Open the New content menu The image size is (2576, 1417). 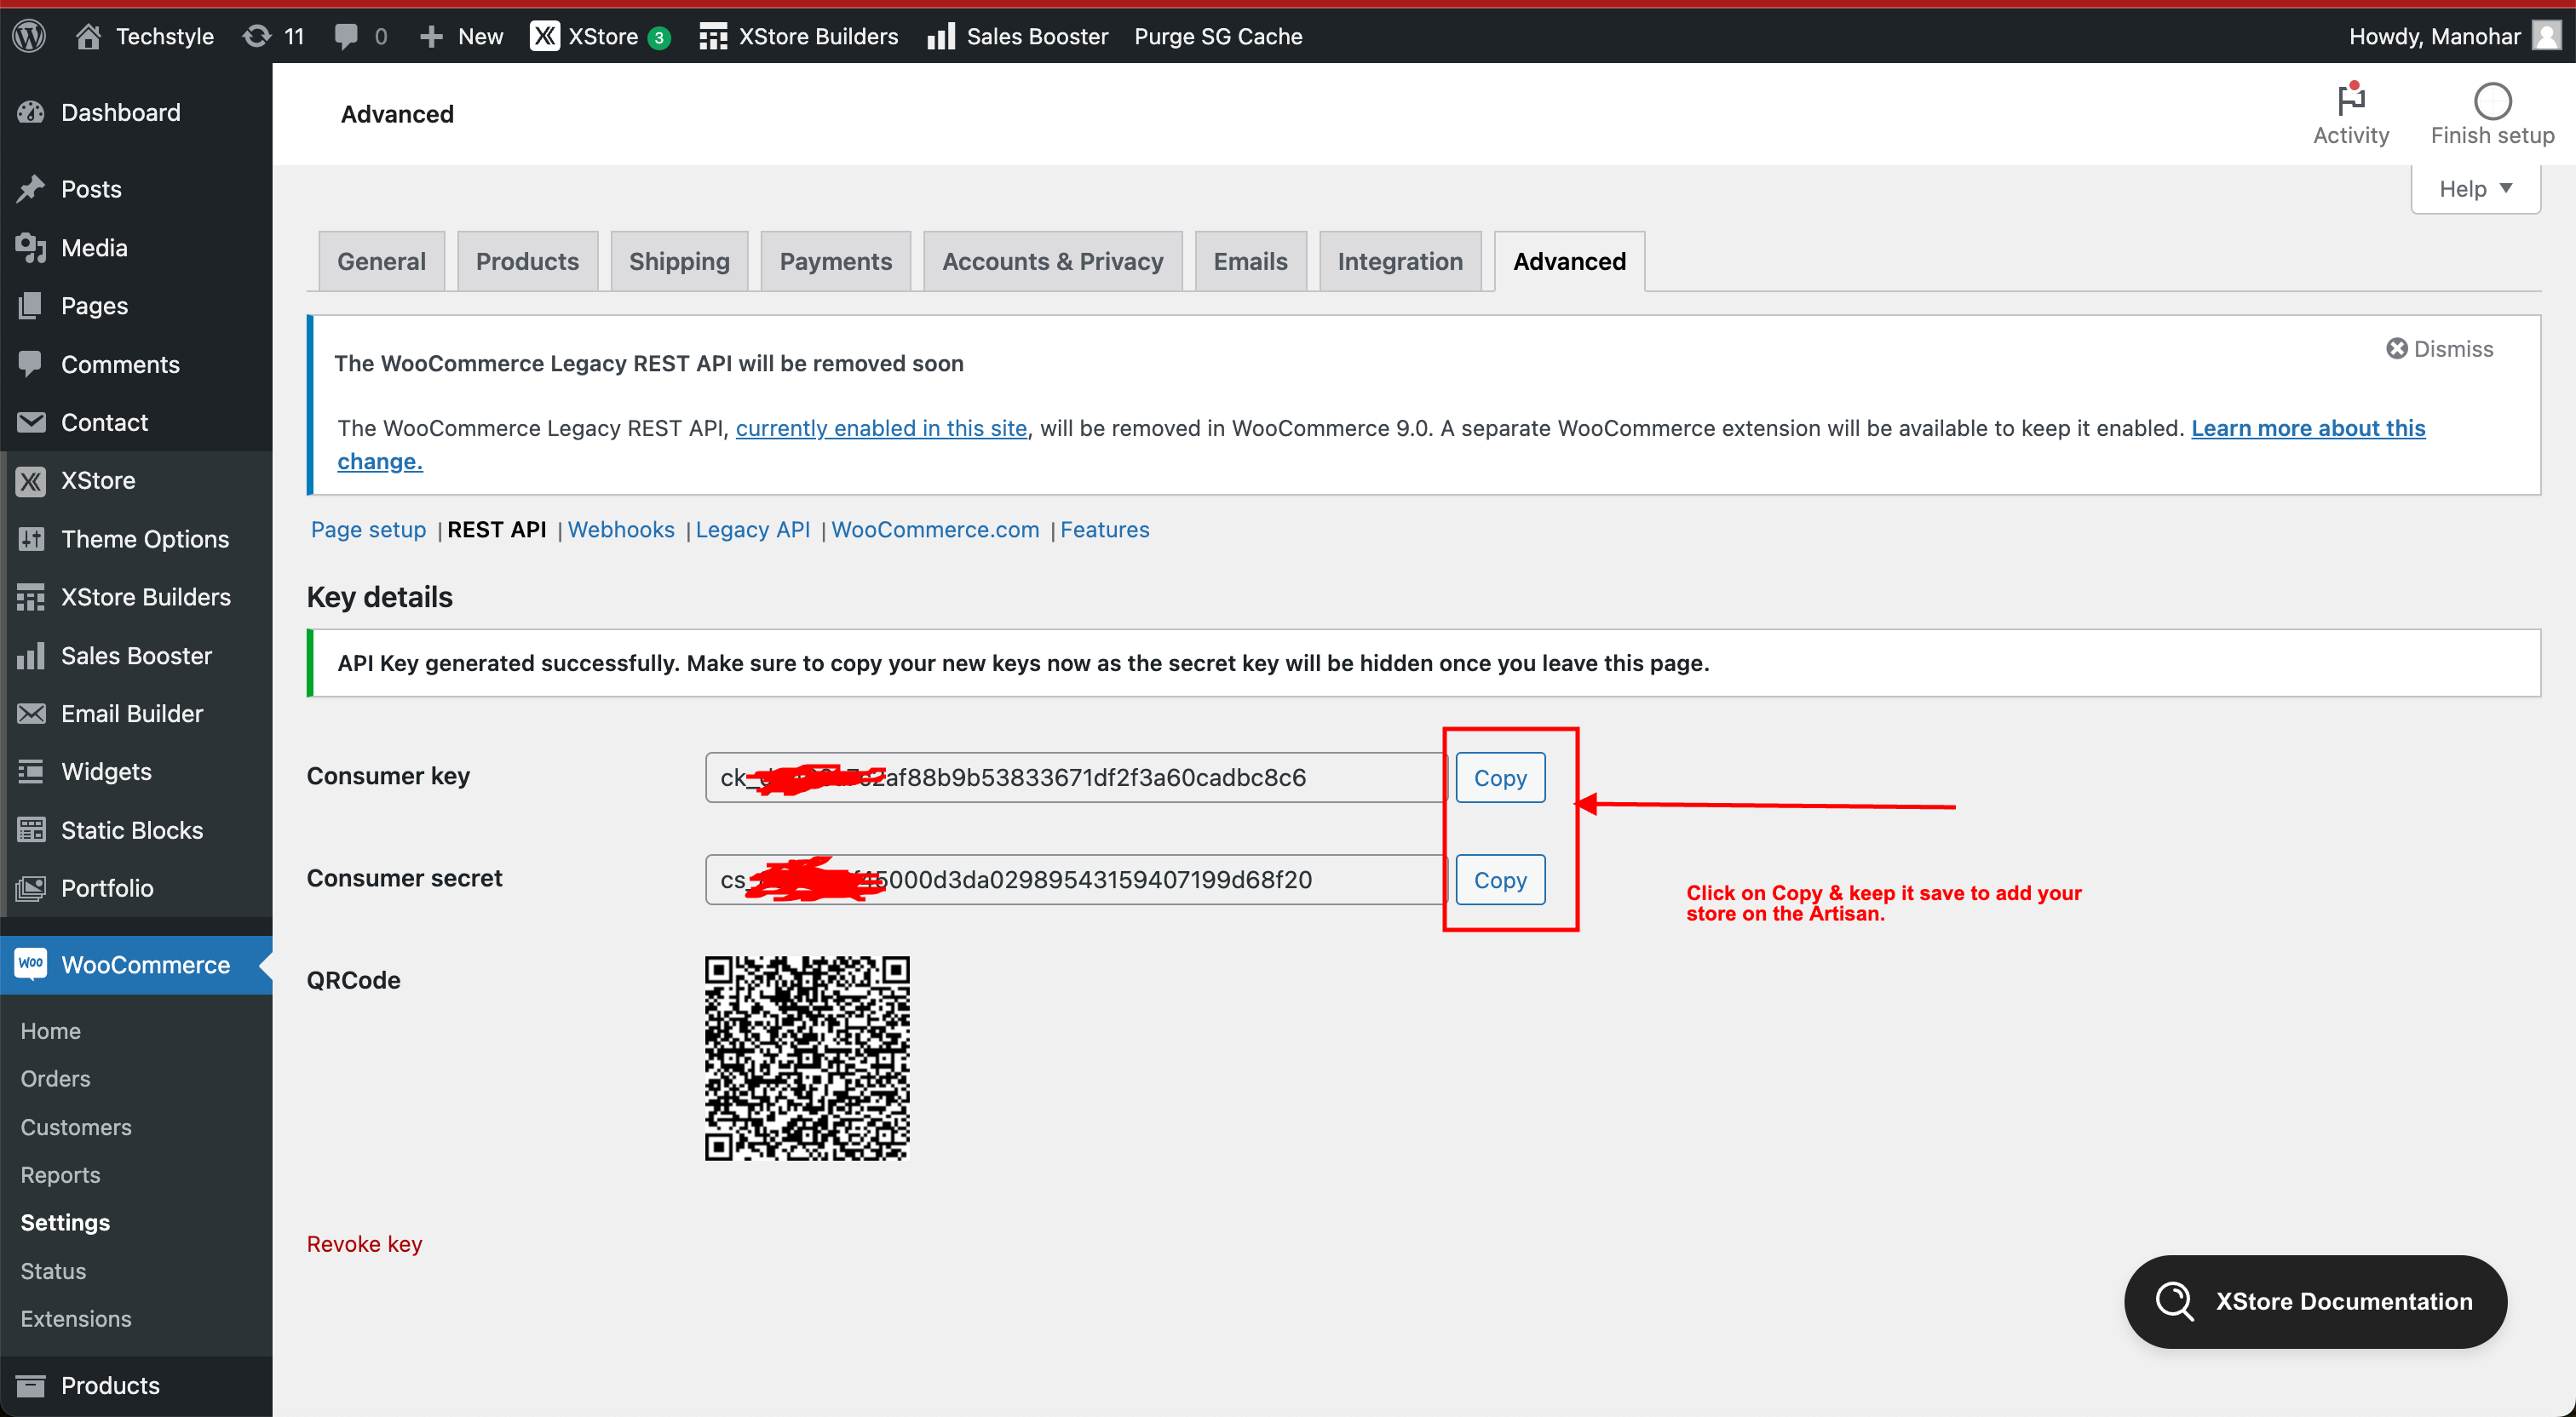tap(462, 36)
